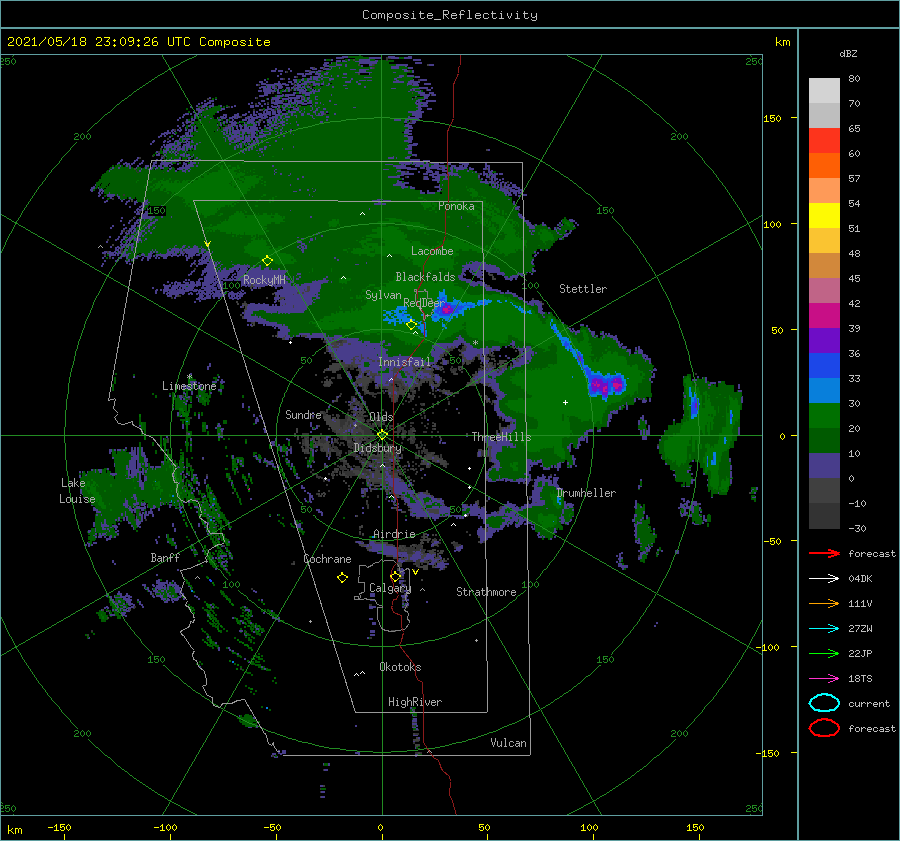
Task: Click the cyan 27ZW arrow icon
Action: 824,629
